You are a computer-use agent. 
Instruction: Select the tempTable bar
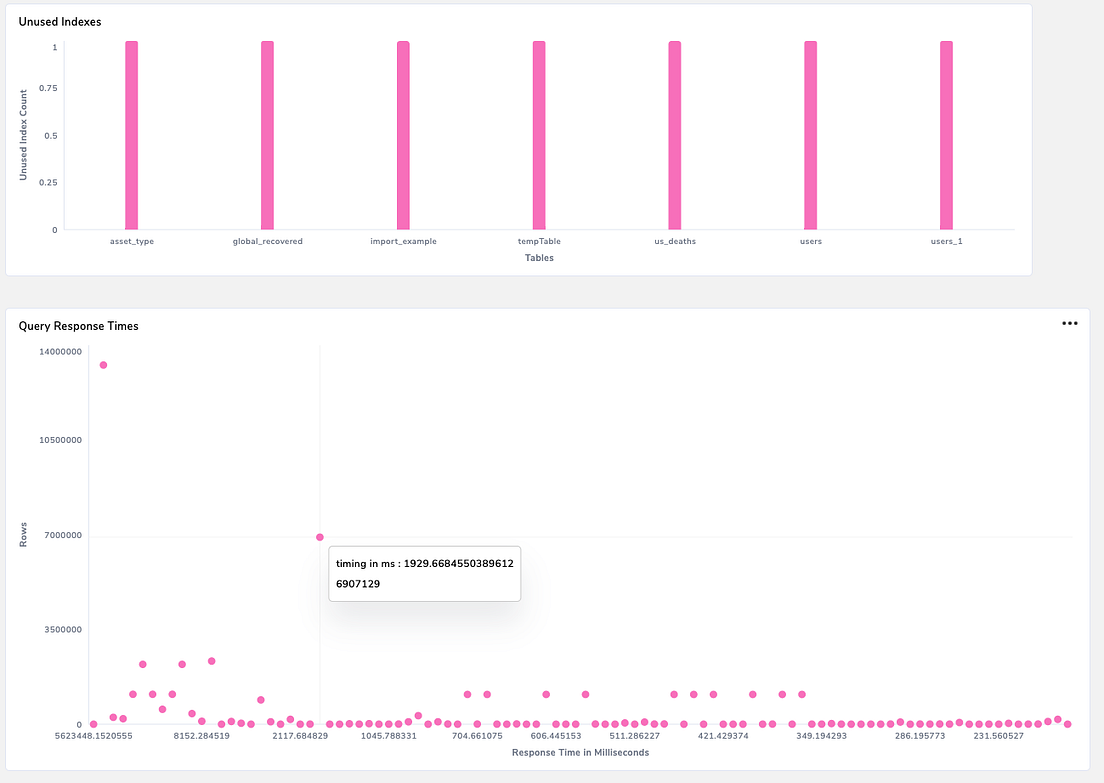539,135
